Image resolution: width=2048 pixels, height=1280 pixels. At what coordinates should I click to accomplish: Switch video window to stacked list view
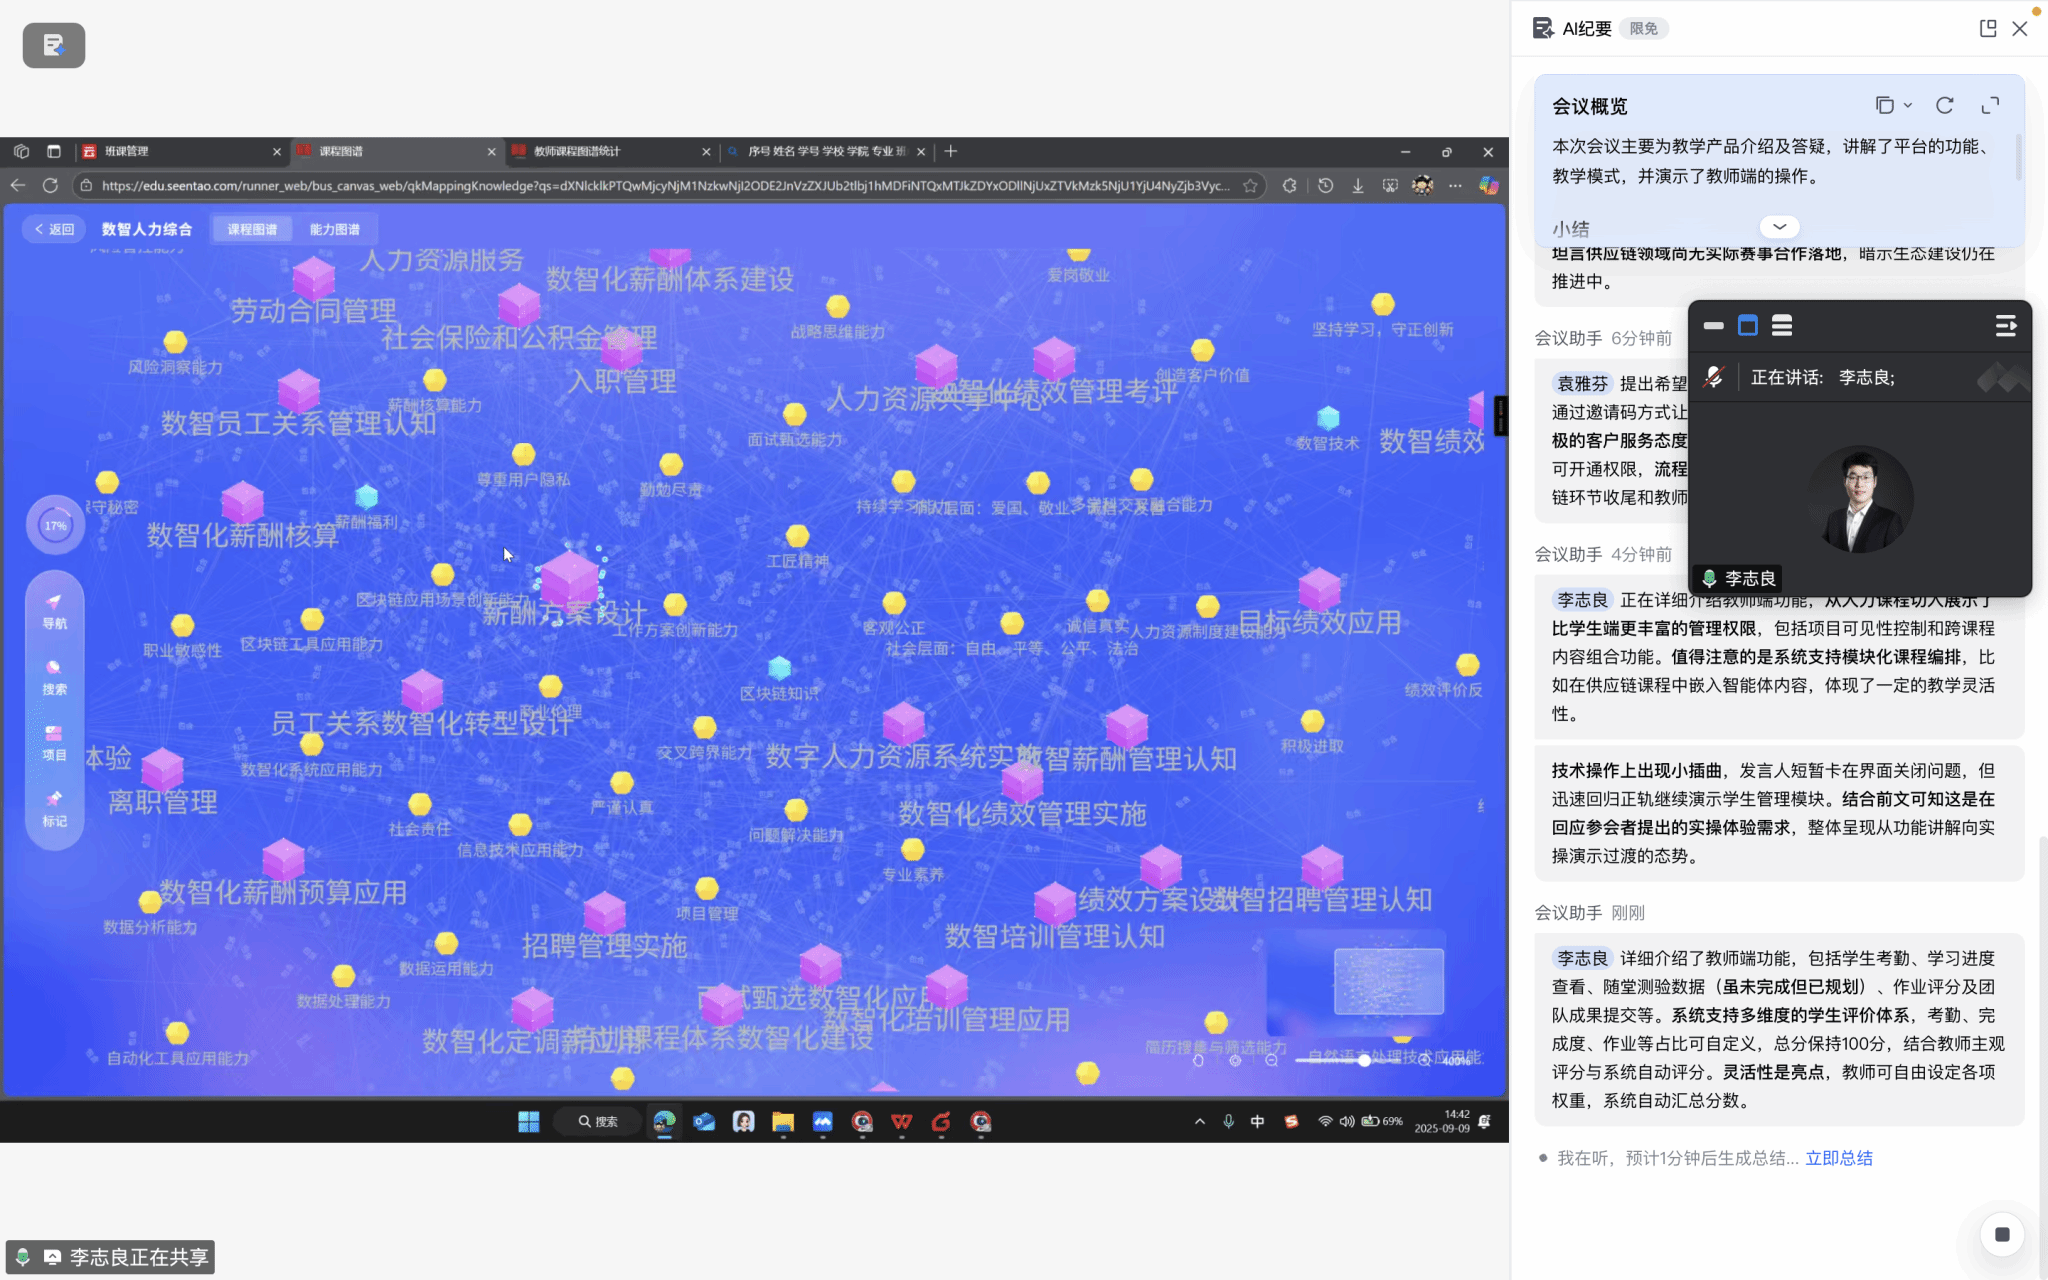(1781, 325)
